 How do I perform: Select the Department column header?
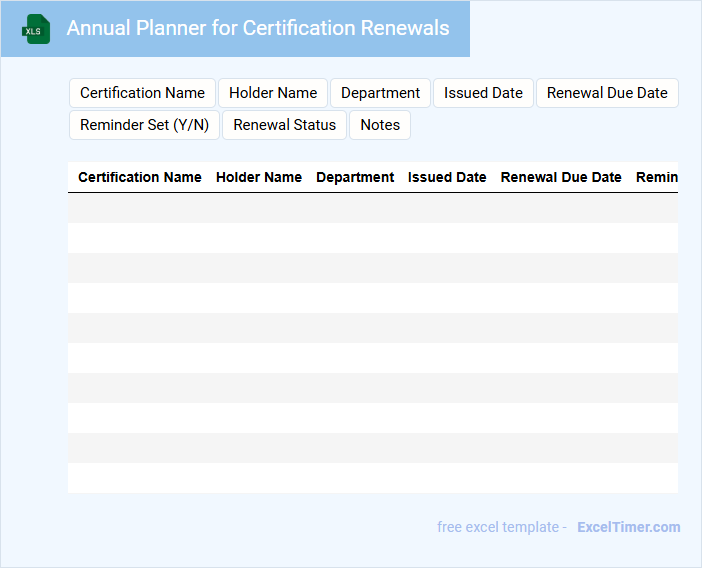[x=355, y=177]
